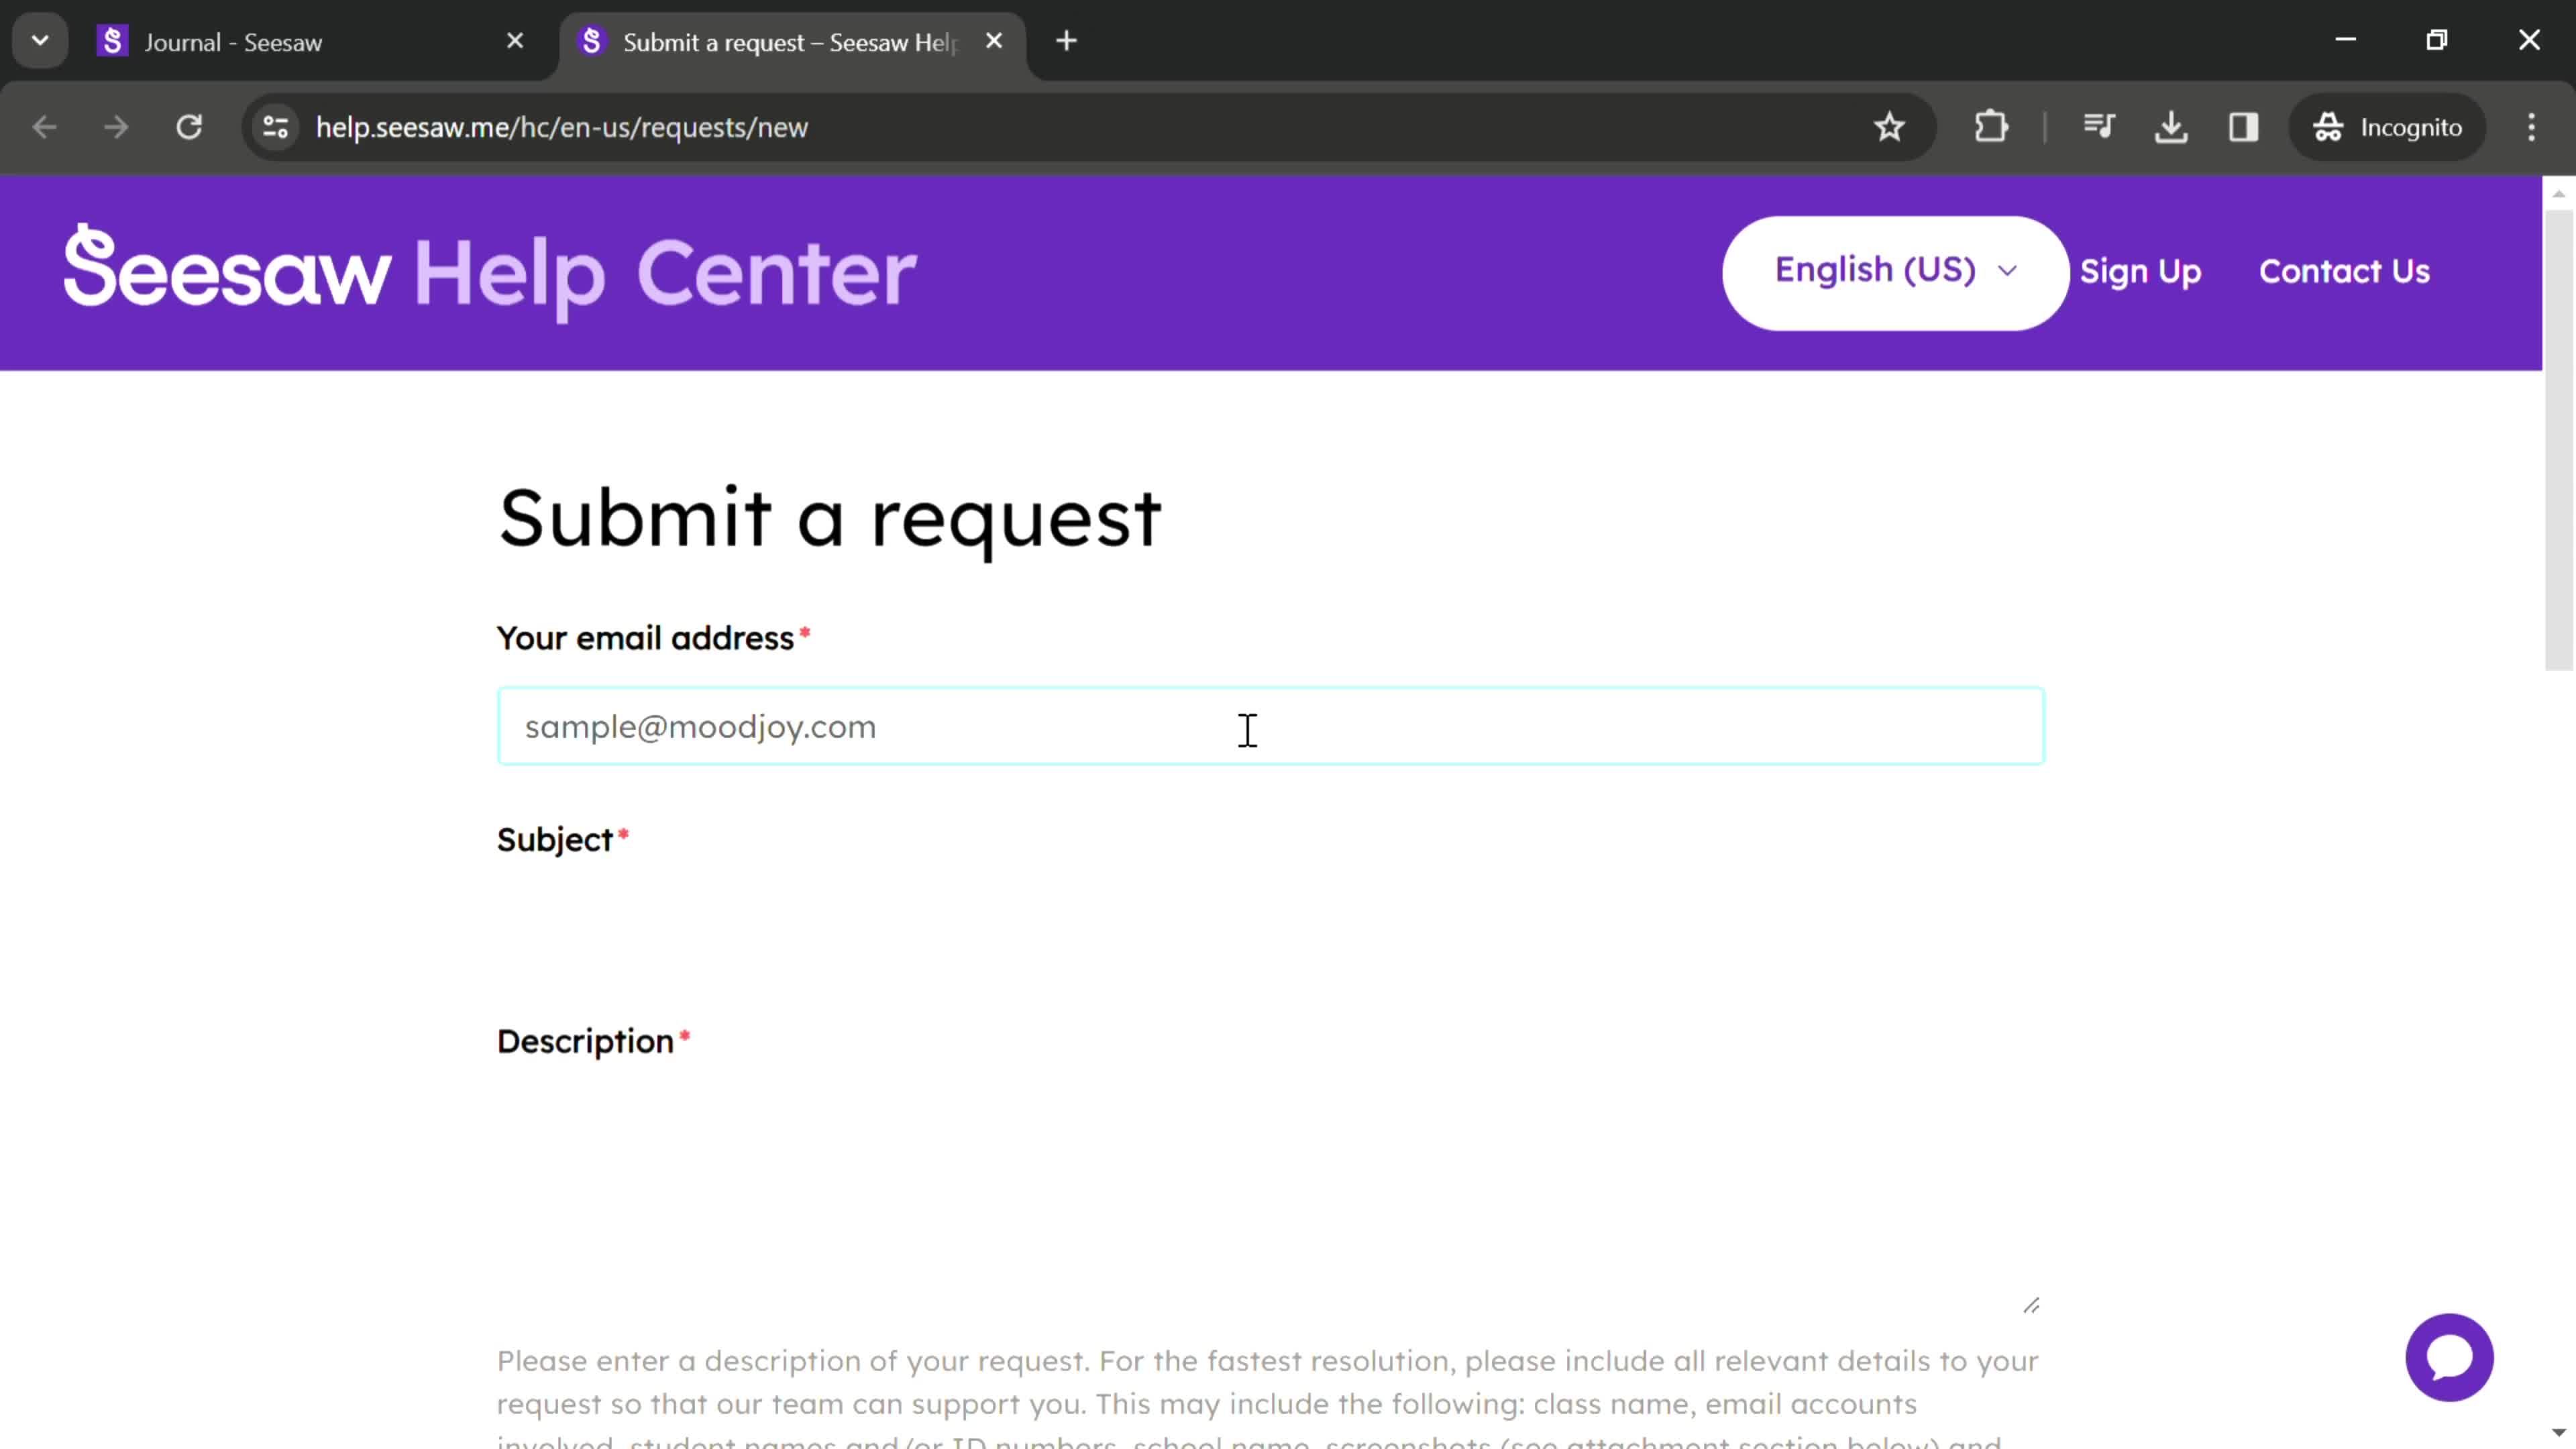
Task: Click the Sign Up button
Action: (2139, 271)
